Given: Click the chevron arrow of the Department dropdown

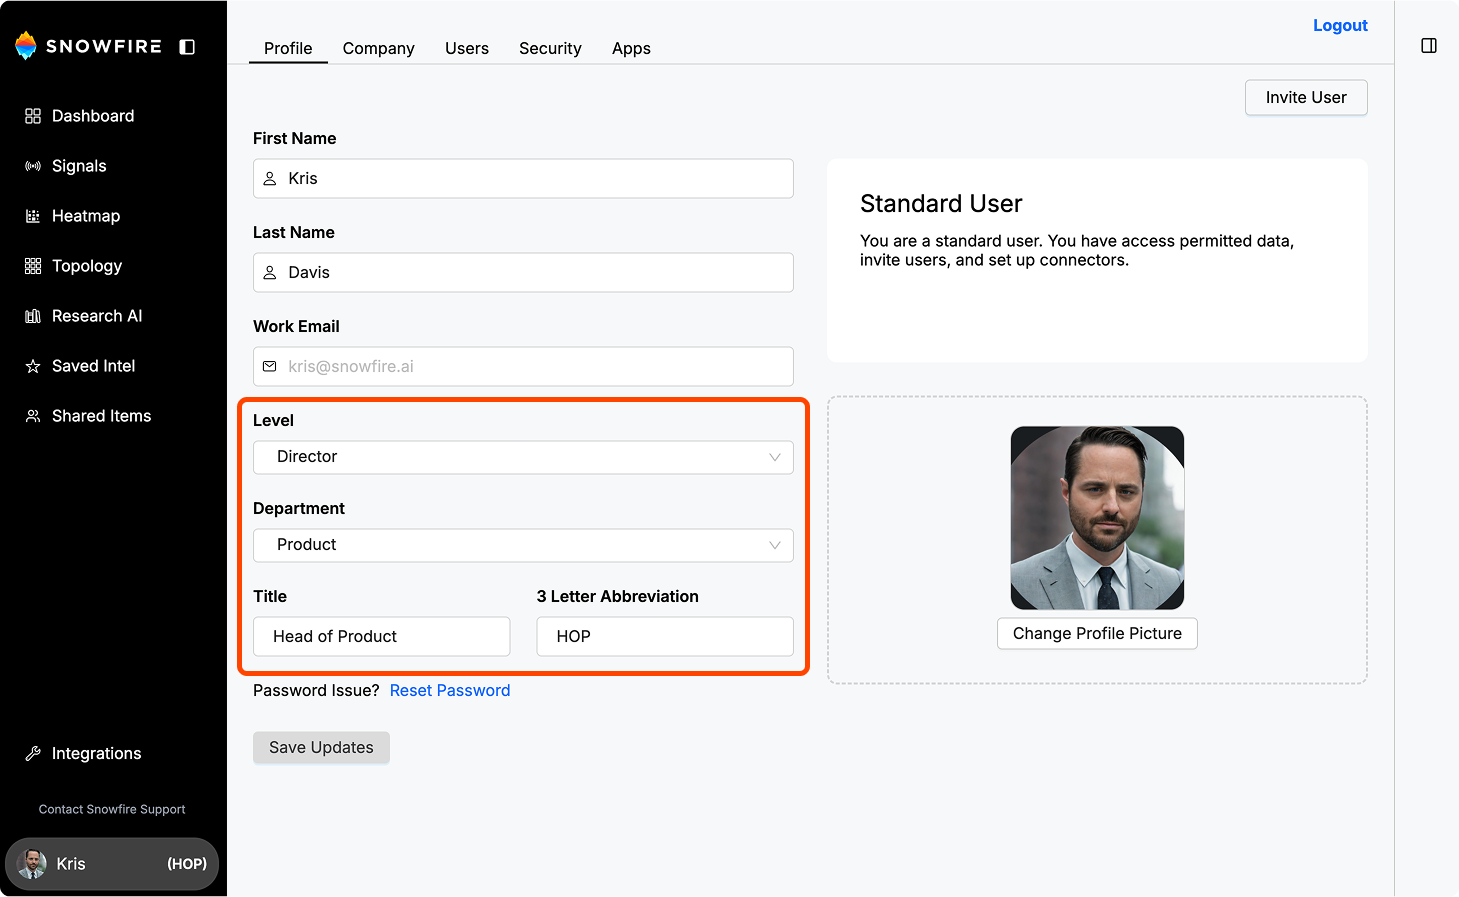Looking at the screenshot, I should (x=774, y=545).
